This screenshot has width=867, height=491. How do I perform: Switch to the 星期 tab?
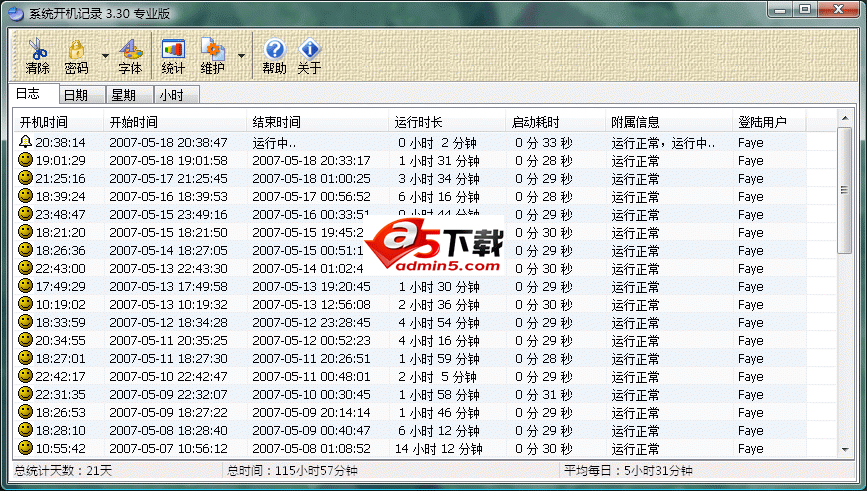129,95
